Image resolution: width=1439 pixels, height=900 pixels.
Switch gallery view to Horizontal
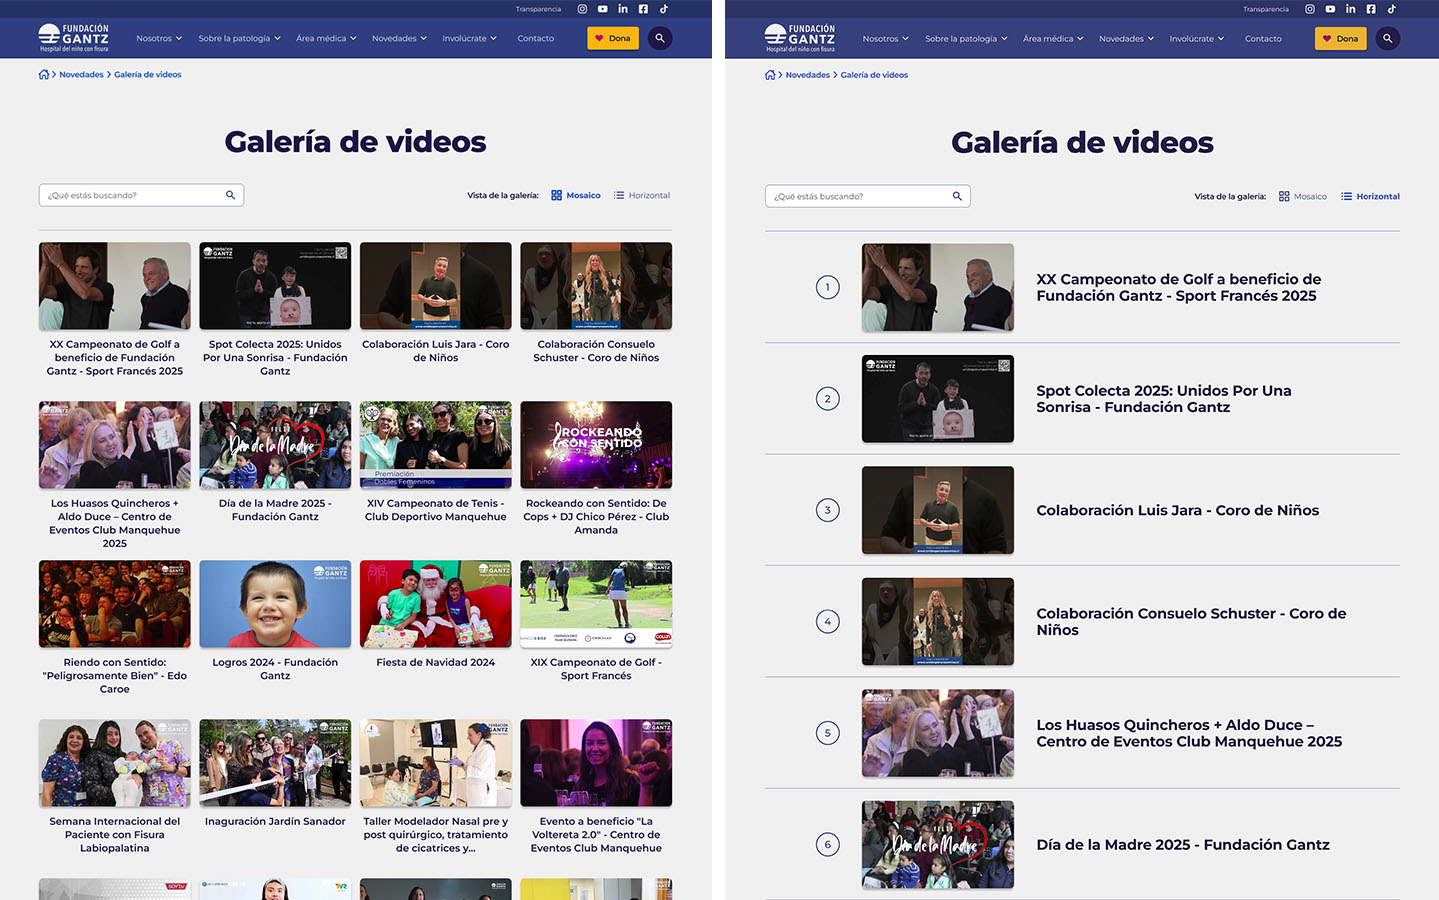[x=642, y=195]
